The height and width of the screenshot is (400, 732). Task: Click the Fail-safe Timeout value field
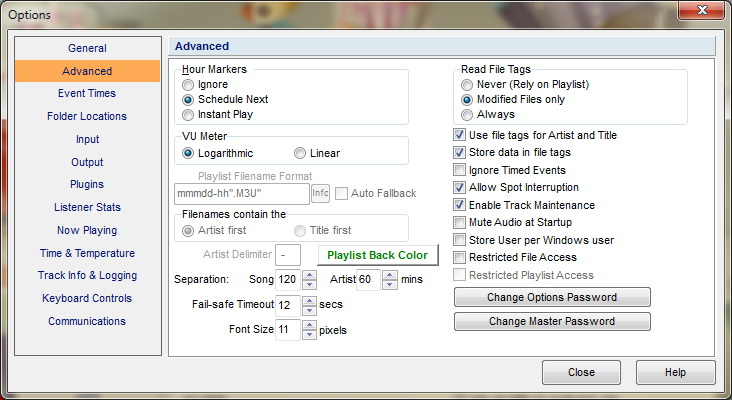[288, 305]
